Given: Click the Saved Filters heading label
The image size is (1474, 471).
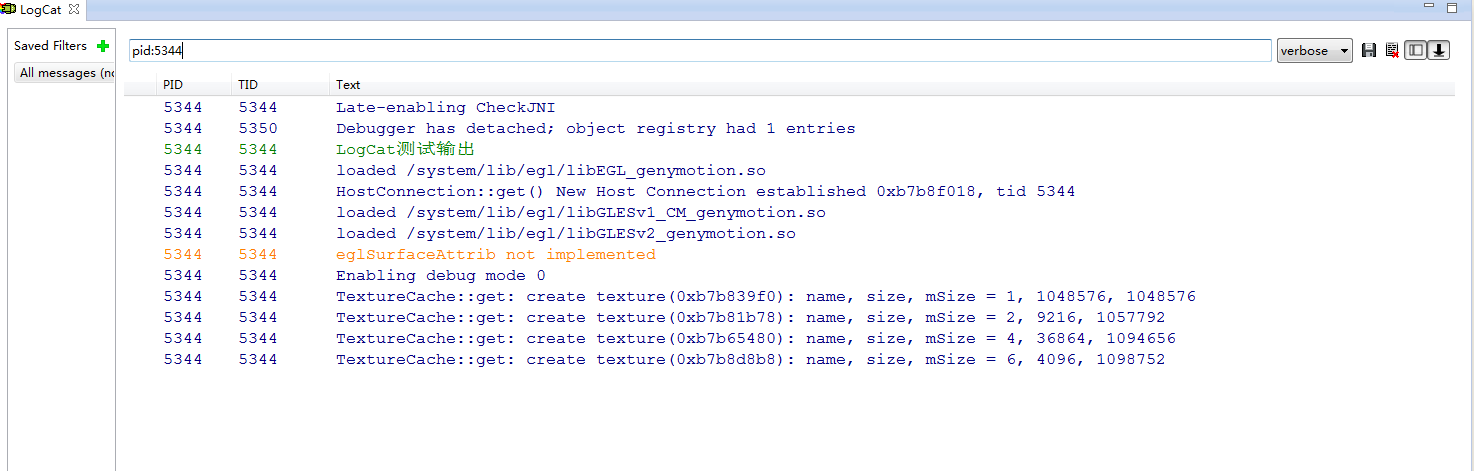Looking at the screenshot, I should [50, 46].
